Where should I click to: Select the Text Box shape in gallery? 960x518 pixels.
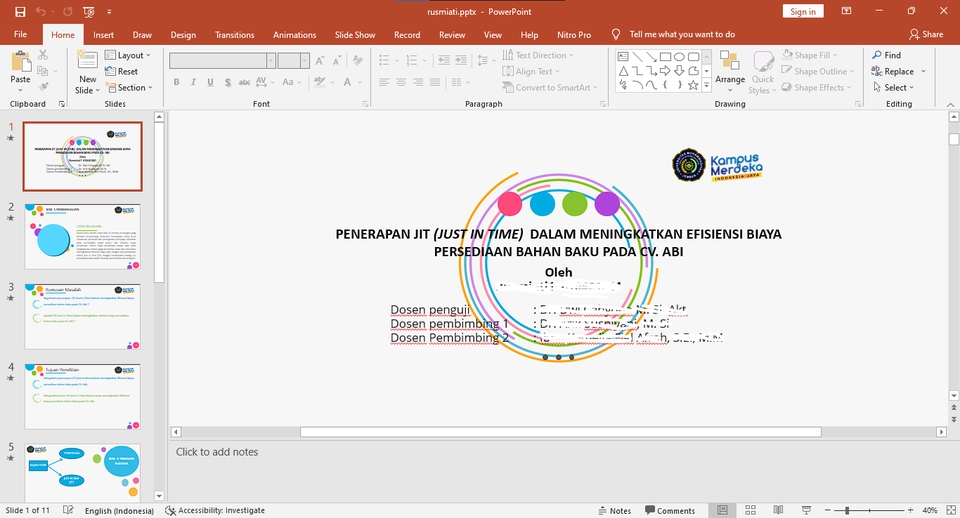(623, 56)
